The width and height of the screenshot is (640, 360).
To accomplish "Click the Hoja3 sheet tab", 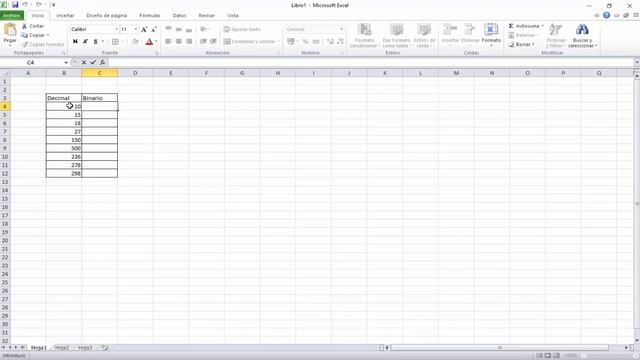I will click(x=85, y=348).
